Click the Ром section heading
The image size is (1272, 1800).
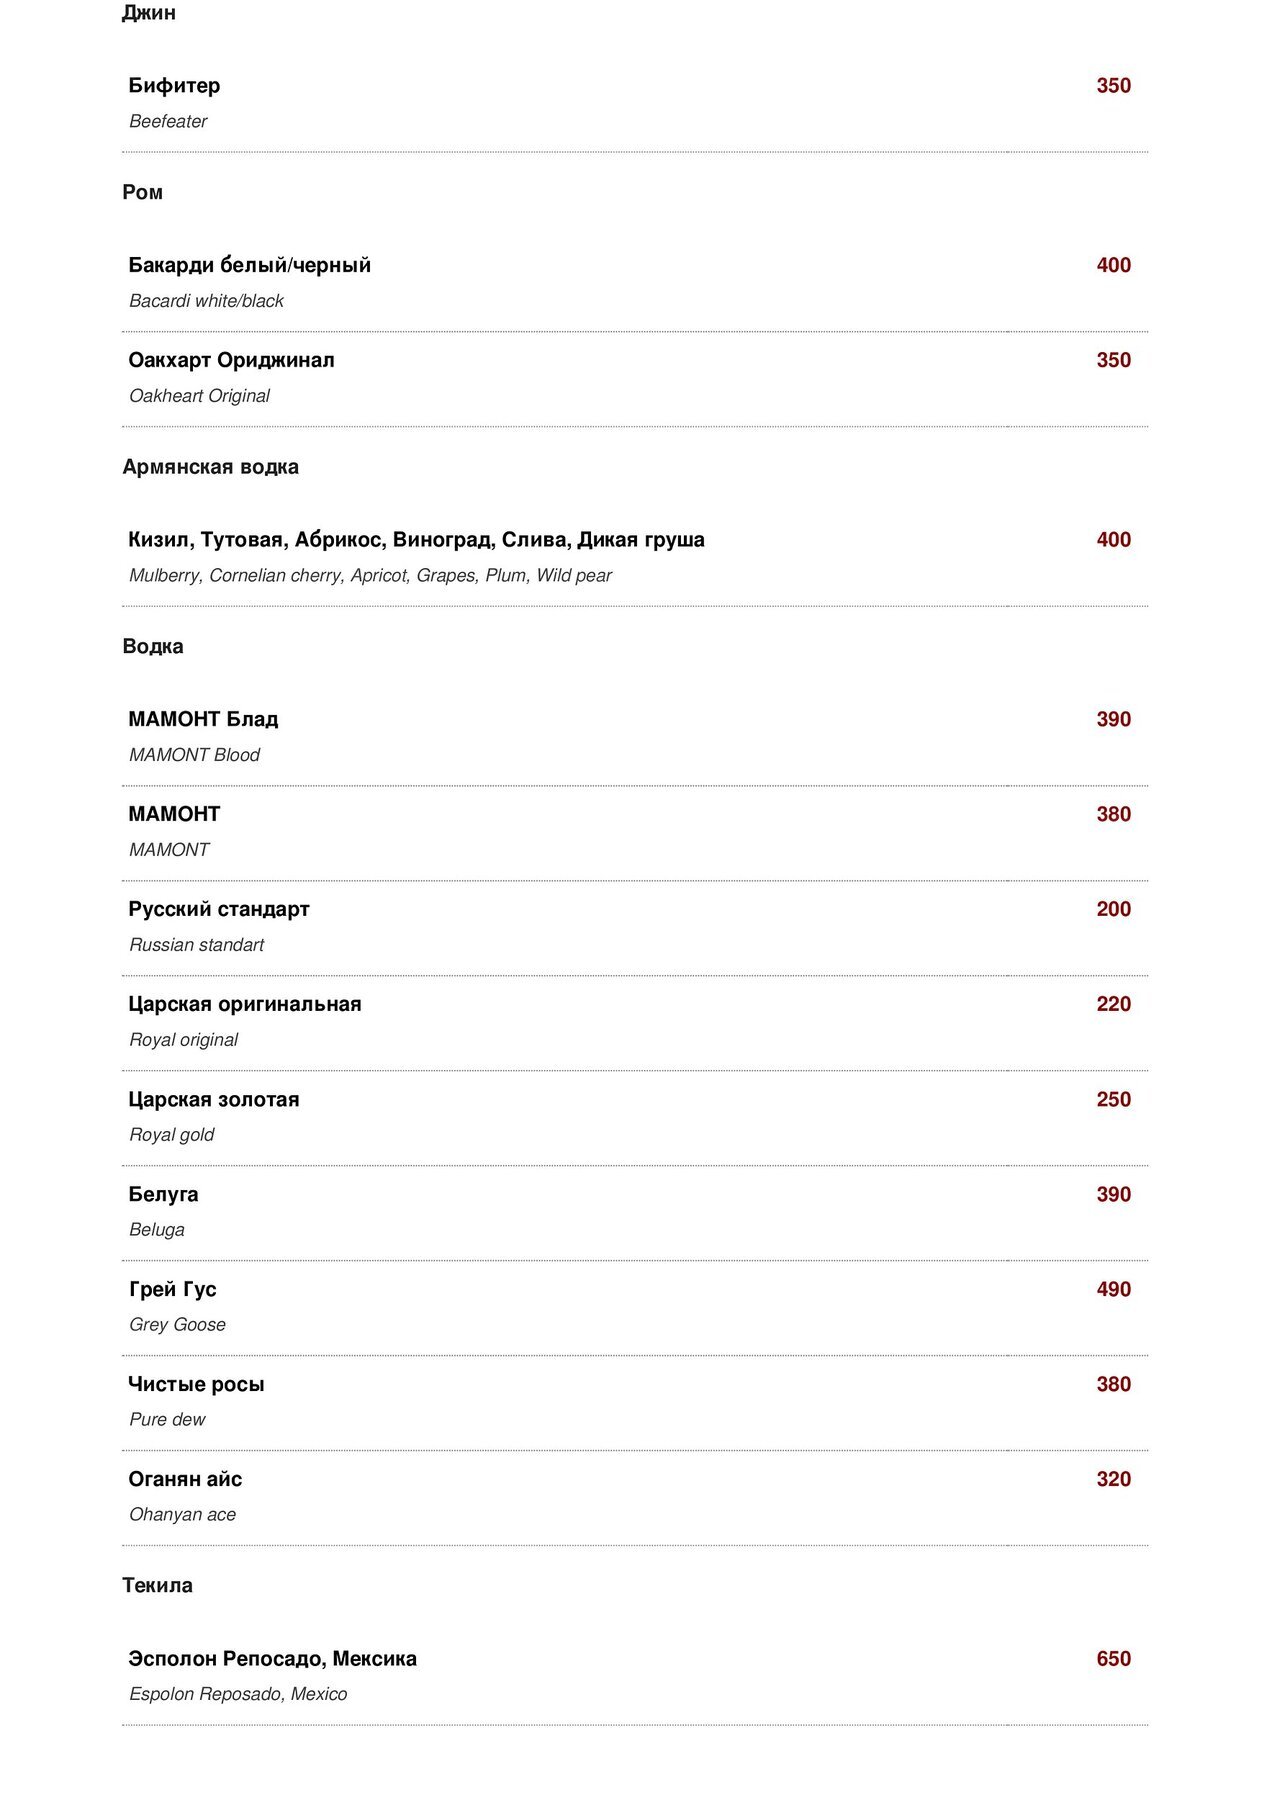point(142,192)
